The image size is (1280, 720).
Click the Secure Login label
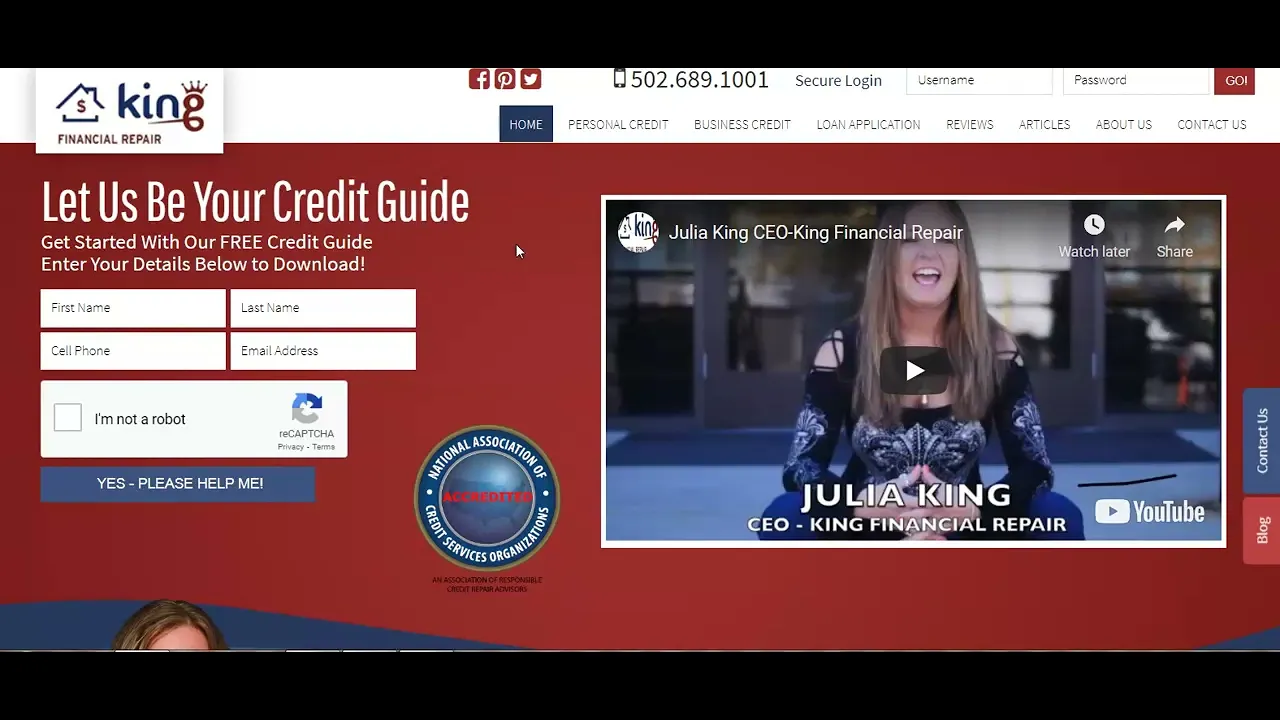(838, 81)
